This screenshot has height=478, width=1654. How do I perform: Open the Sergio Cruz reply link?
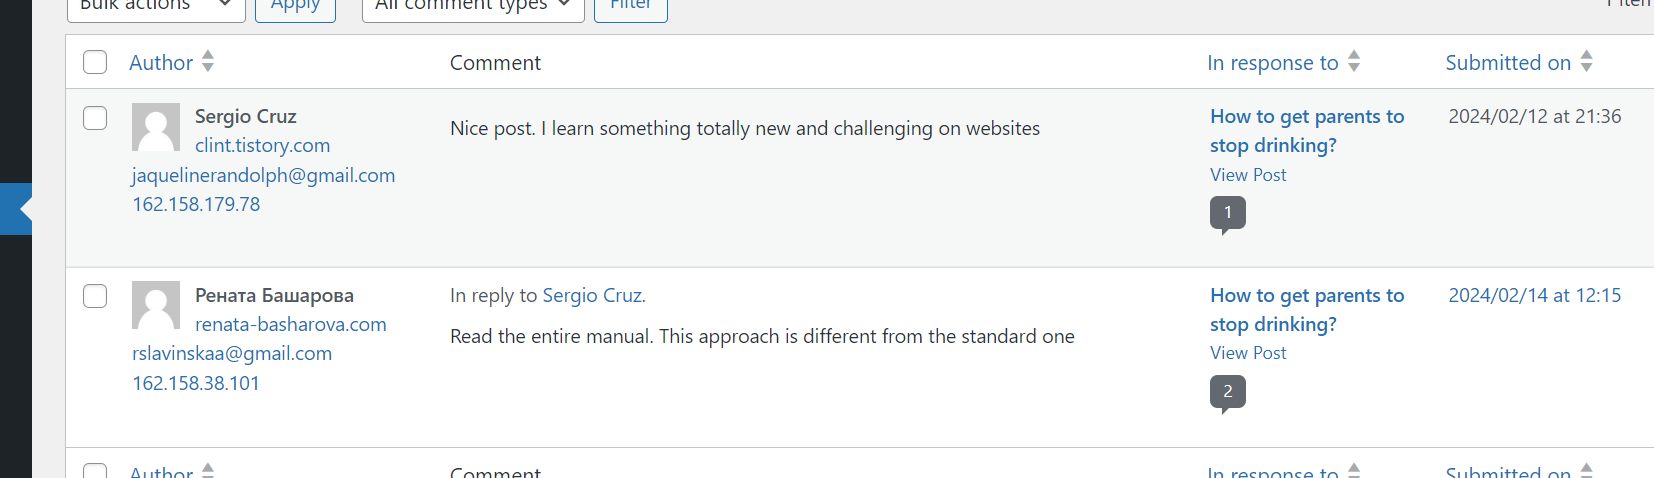coord(593,296)
